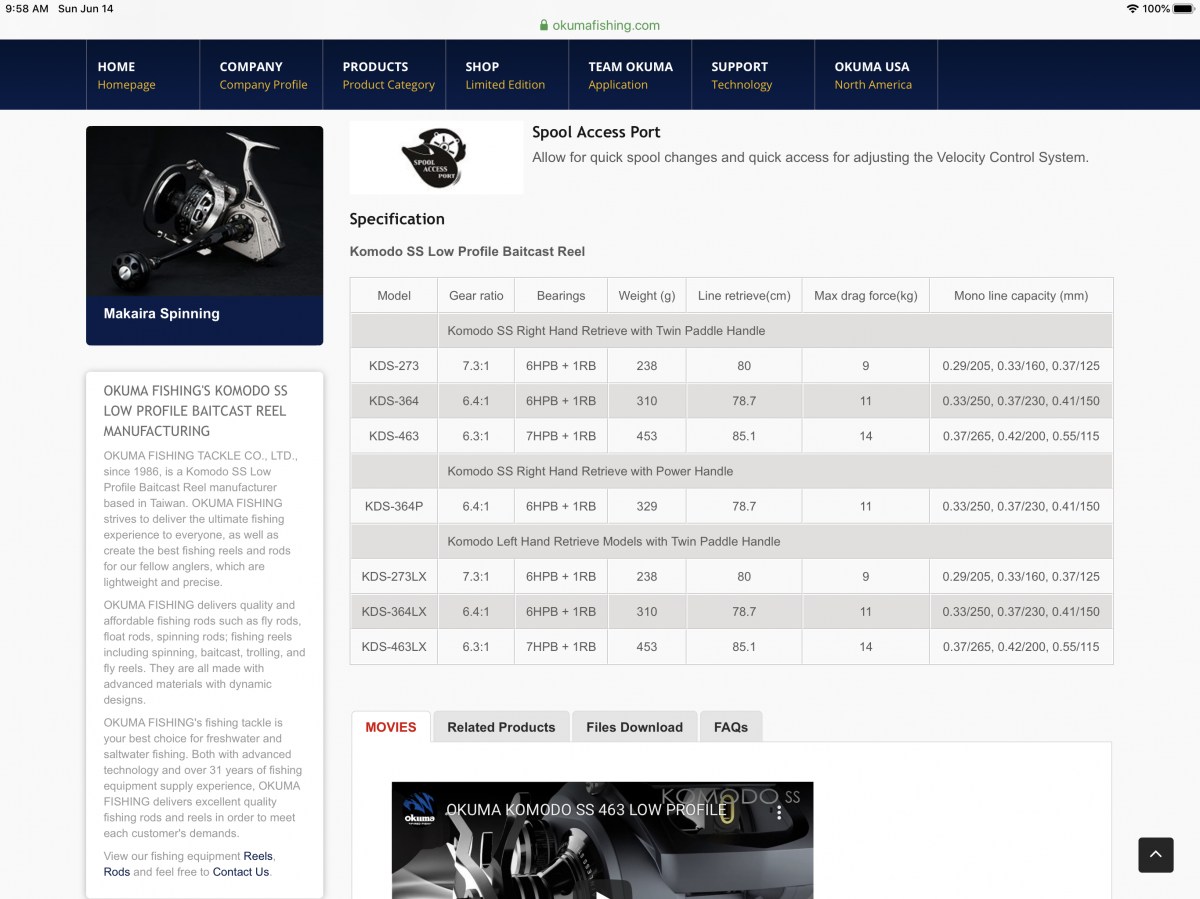Image resolution: width=1200 pixels, height=899 pixels.
Task: Click the KDS-364 model cell
Action: click(x=394, y=401)
